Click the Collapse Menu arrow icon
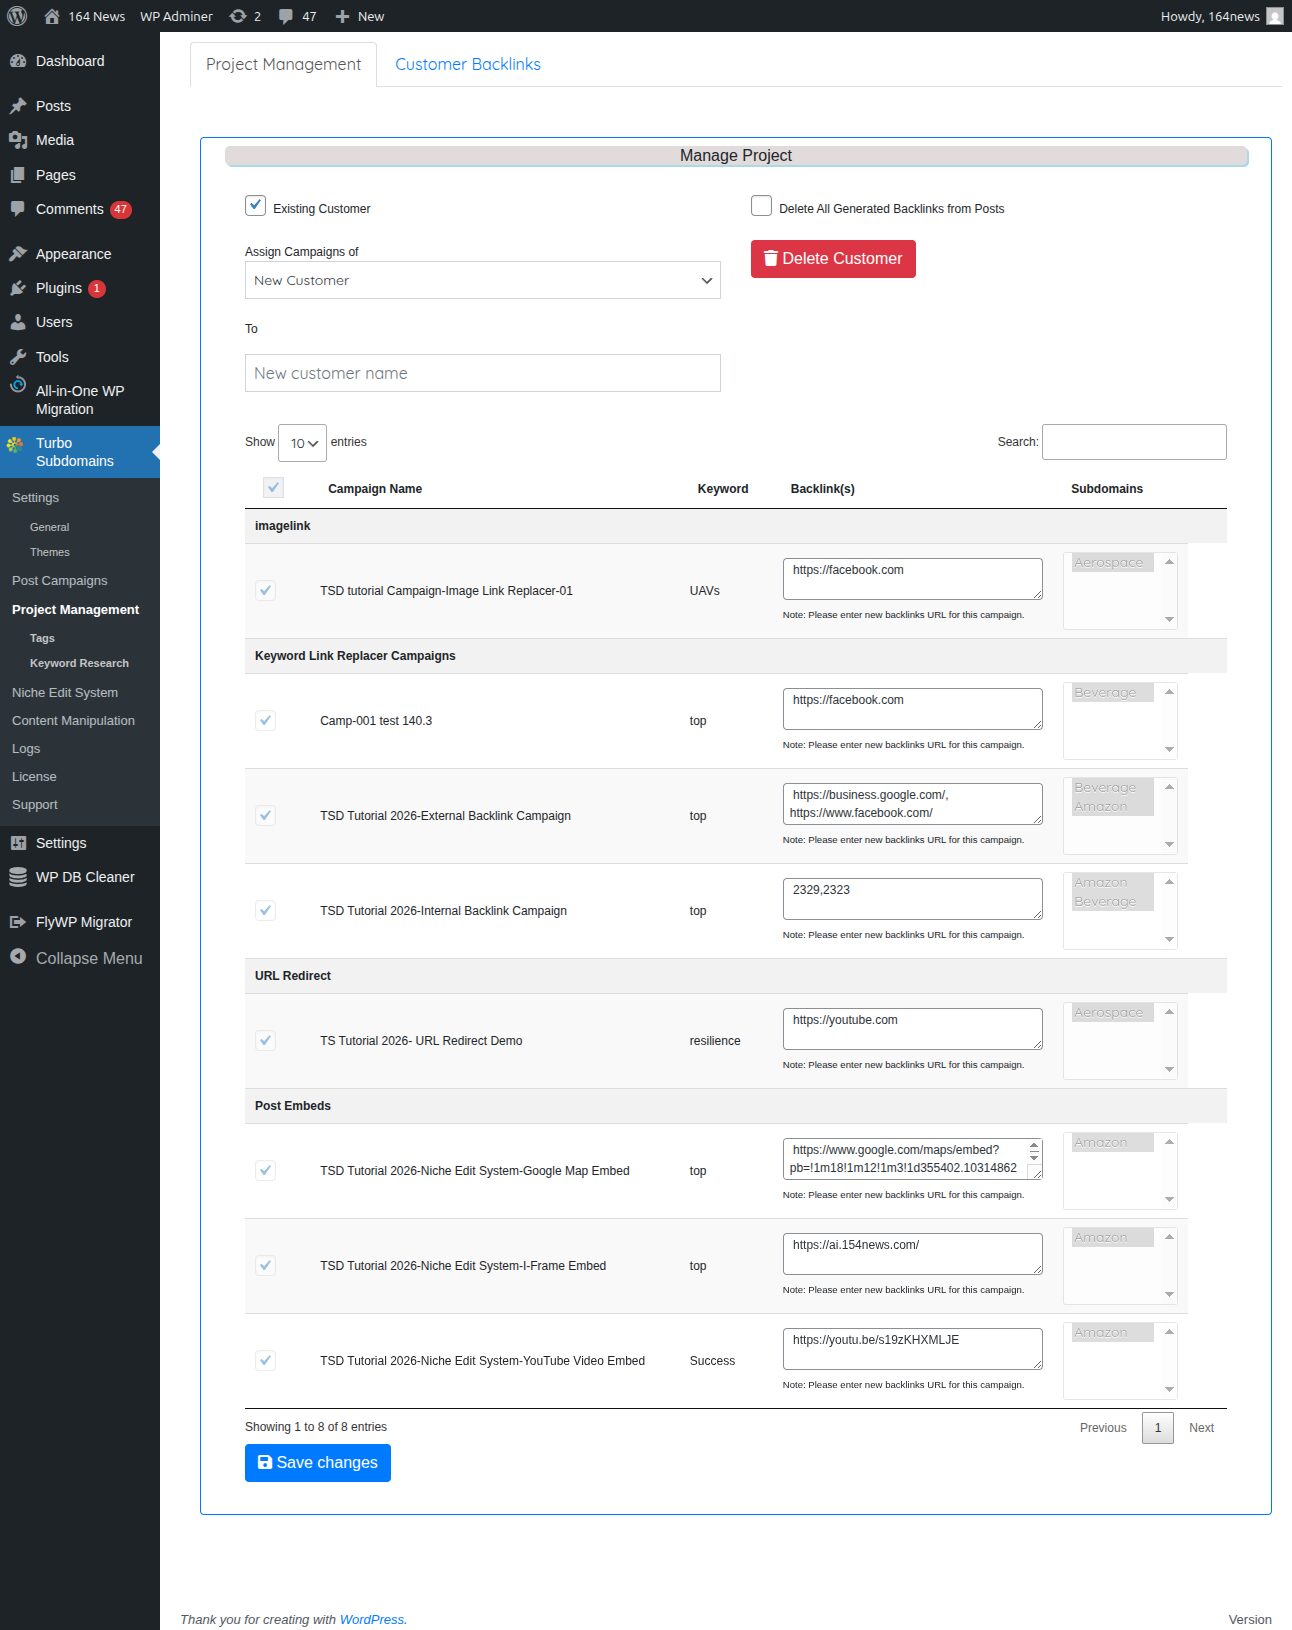The width and height of the screenshot is (1292, 1630). click(18, 957)
